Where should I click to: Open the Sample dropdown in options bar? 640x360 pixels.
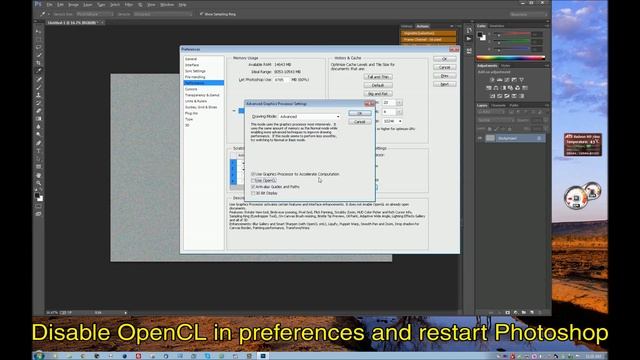(x=162, y=14)
